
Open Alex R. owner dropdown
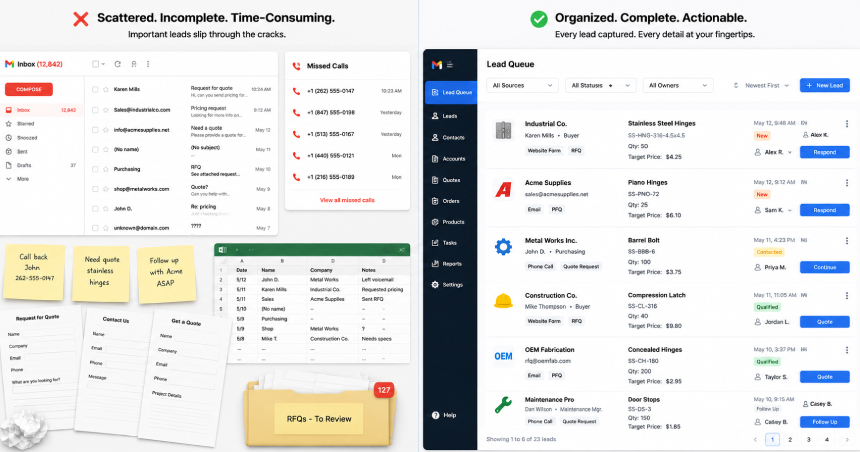773,152
